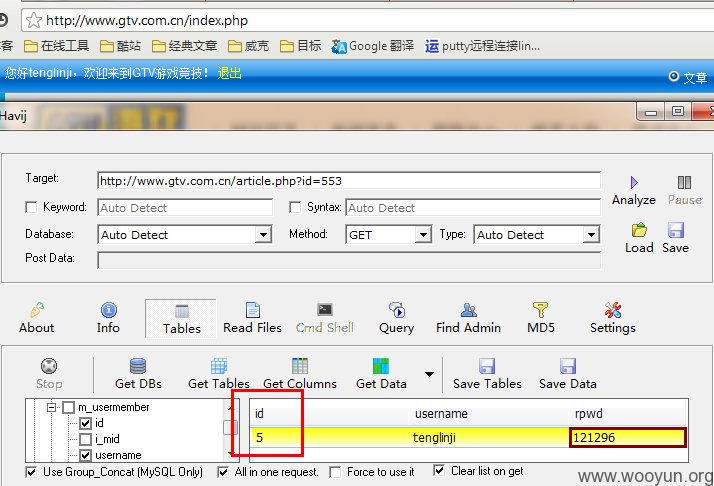
Task: Uncheck the username column checkbox
Action: pos(86,455)
